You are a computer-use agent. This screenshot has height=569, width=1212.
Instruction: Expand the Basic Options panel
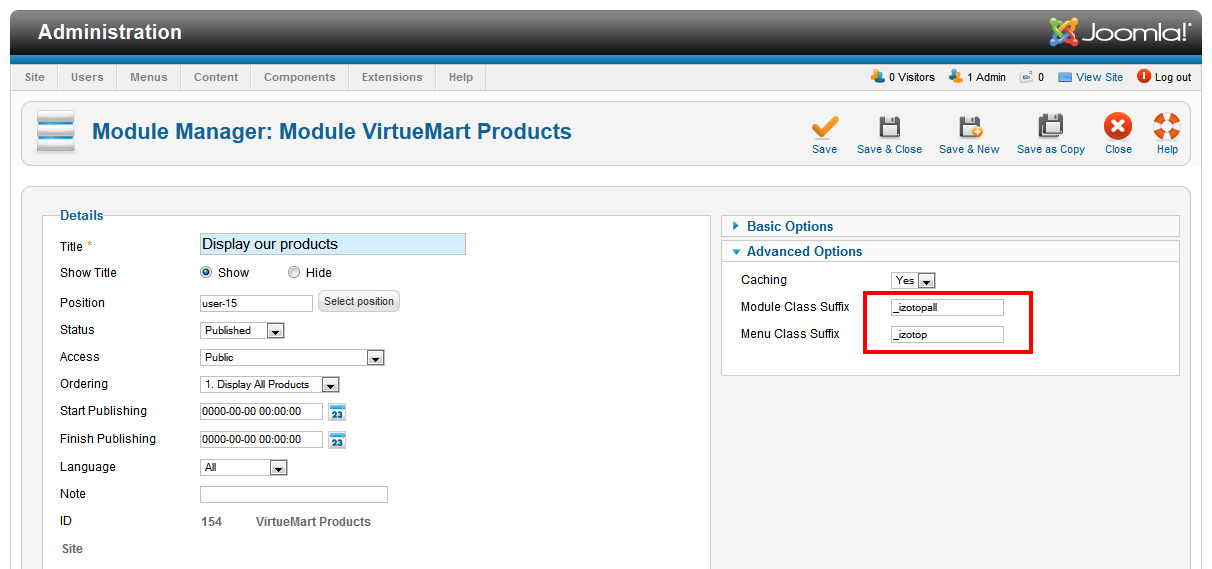tap(789, 226)
